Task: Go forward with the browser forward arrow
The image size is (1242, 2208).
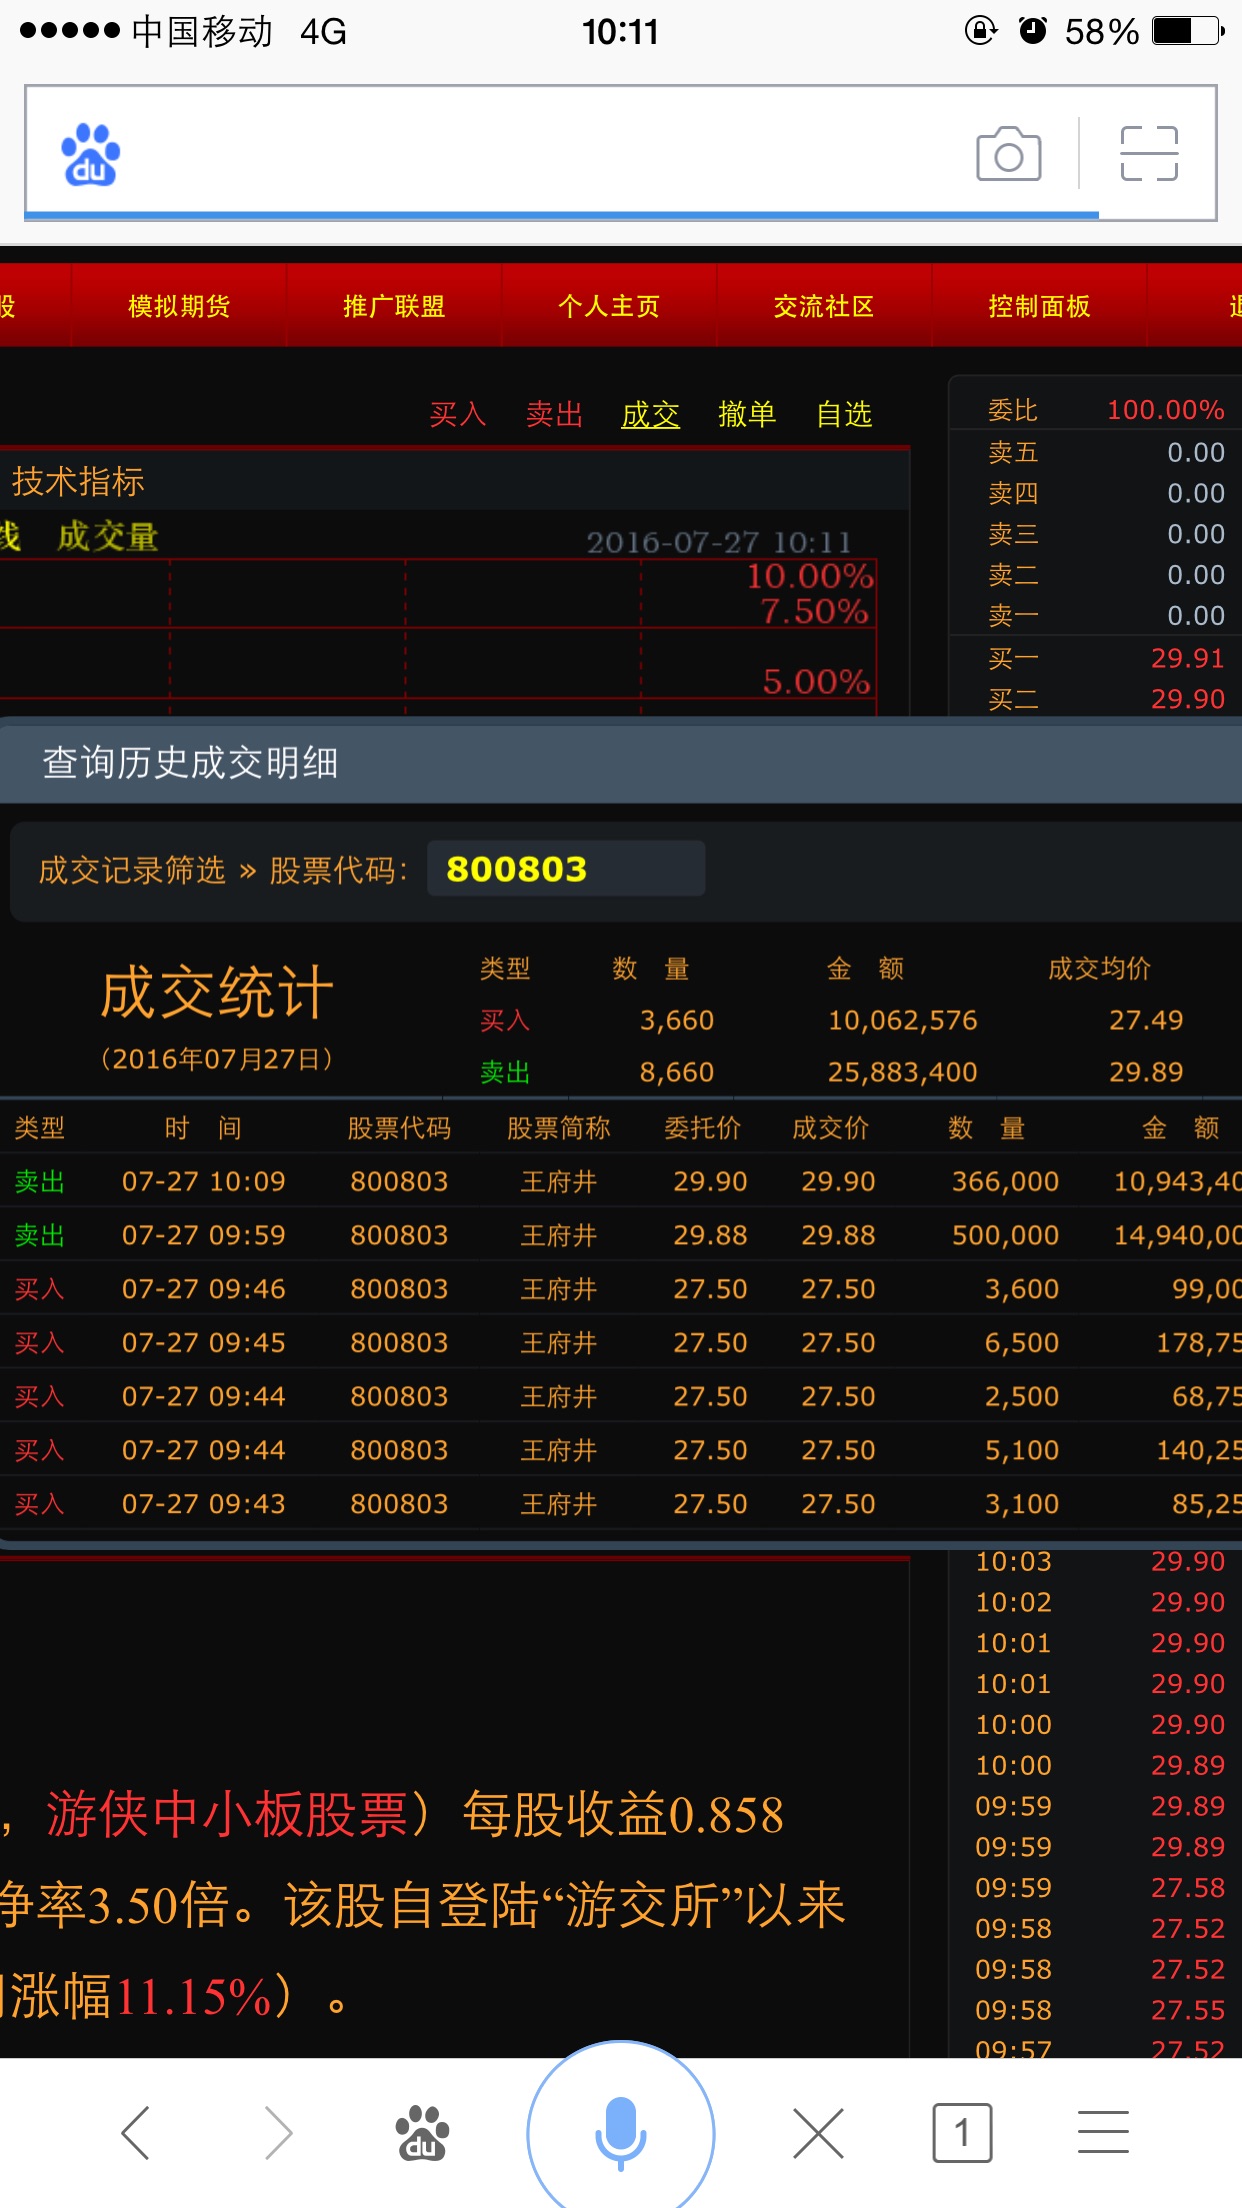Action: [x=278, y=2132]
